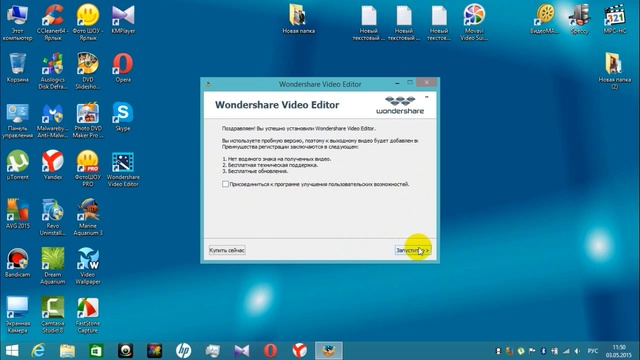Close the Wondershare Video Editor installer window
Image resolution: width=640 pixels, height=360 pixels.
pos(427,82)
